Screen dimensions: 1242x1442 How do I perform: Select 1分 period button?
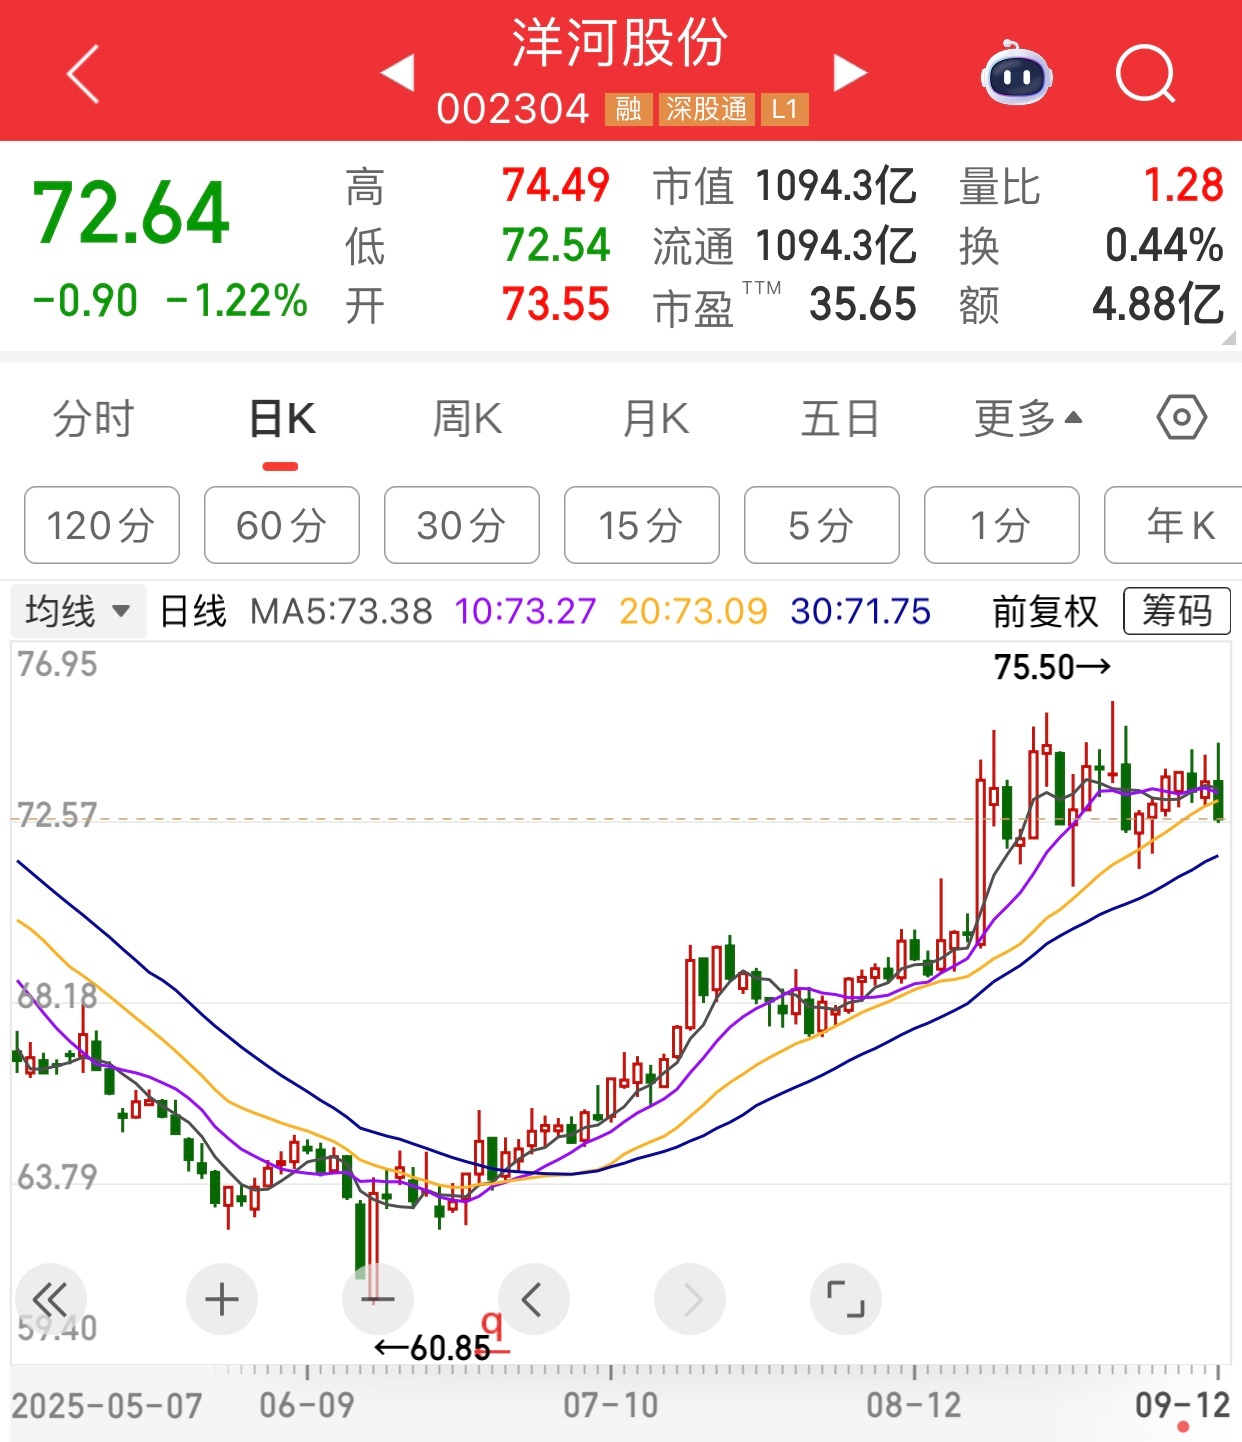(1002, 525)
